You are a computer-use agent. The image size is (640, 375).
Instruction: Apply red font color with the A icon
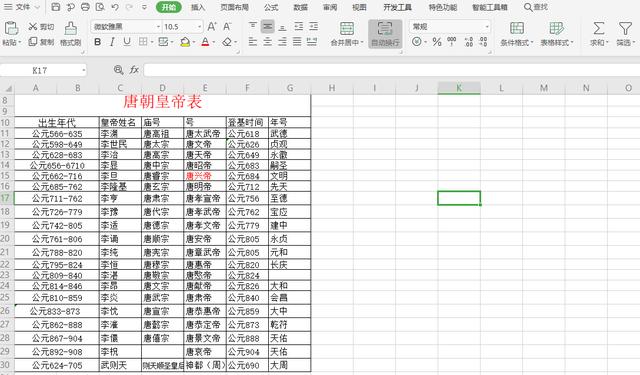click(x=205, y=42)
